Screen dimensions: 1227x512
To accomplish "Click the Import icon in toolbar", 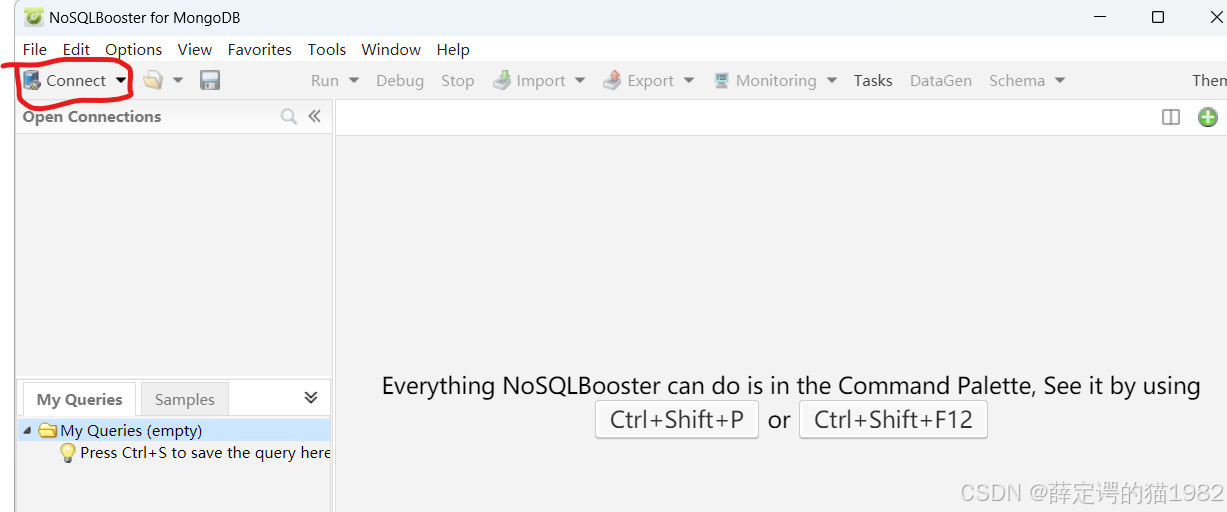I will tap(502, 80).
